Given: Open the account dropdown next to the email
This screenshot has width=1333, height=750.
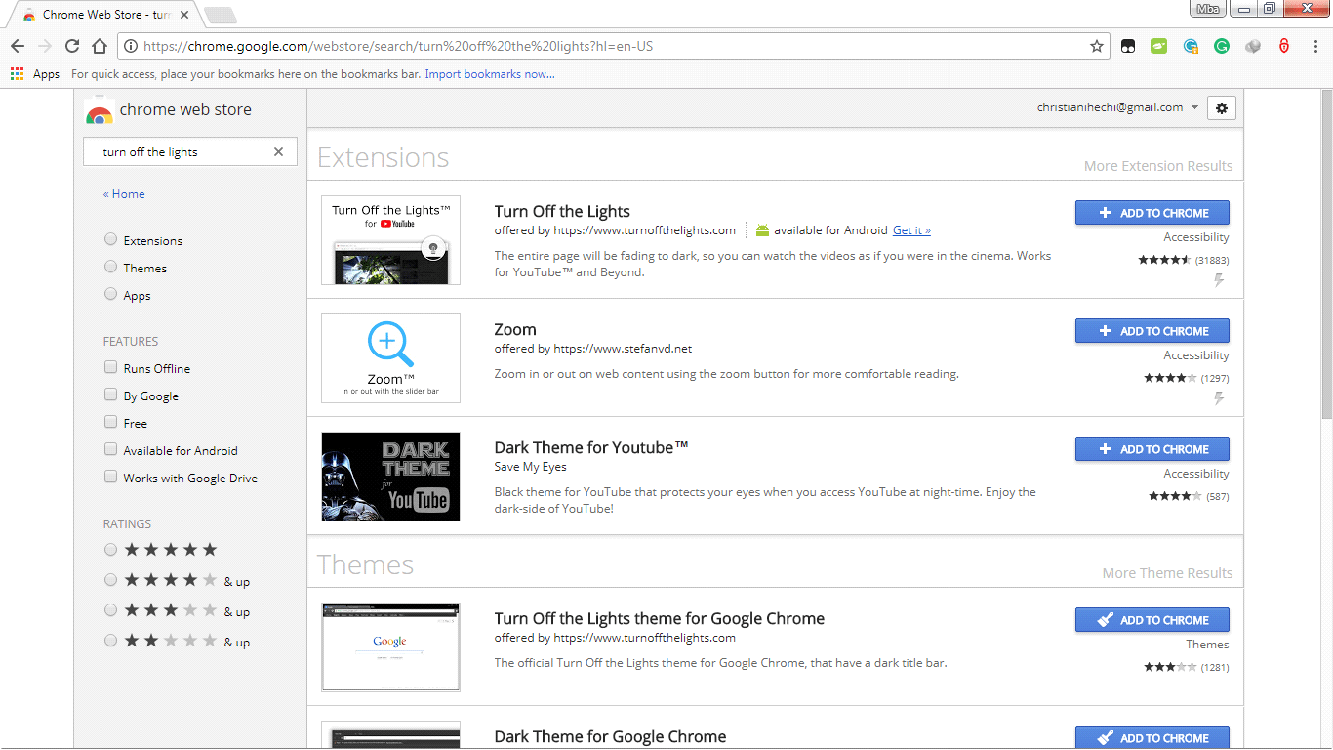Looking at the screenshot, I should (1195, 106).
